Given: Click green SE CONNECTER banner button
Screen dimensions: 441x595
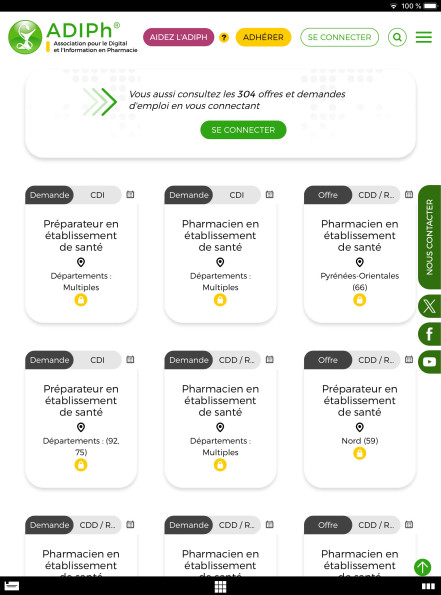Looking at the screenshot, I should 243,130.
